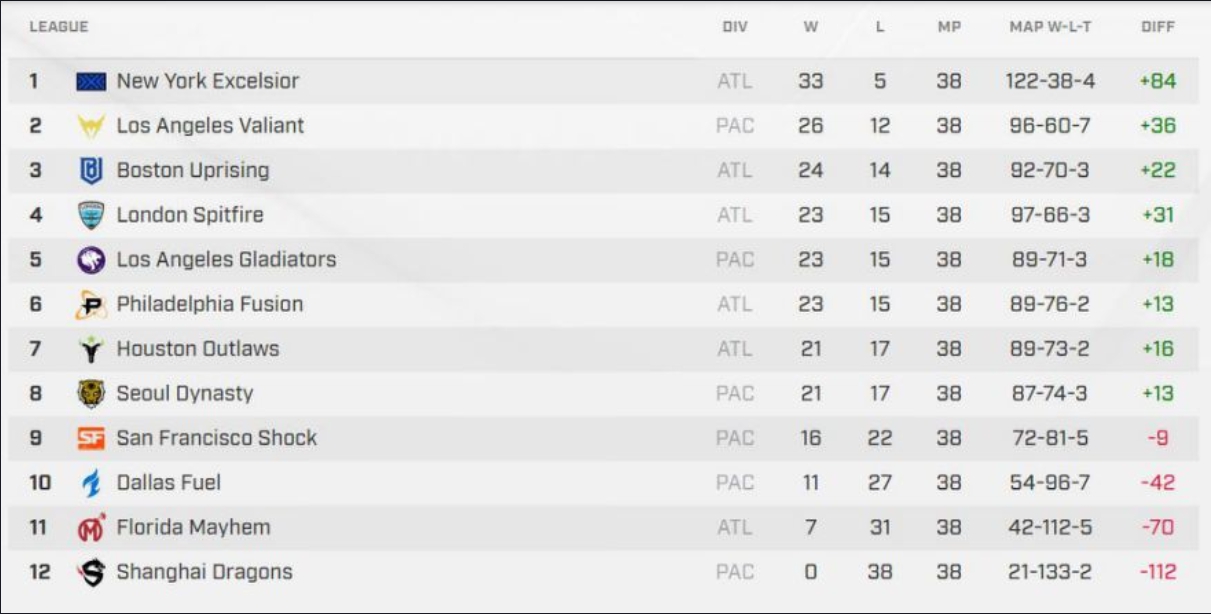The height and width of the screenshot is (614, 1211).
Task: Click the Seoul Dynasty tiger logo
Action: pos(91,394)
